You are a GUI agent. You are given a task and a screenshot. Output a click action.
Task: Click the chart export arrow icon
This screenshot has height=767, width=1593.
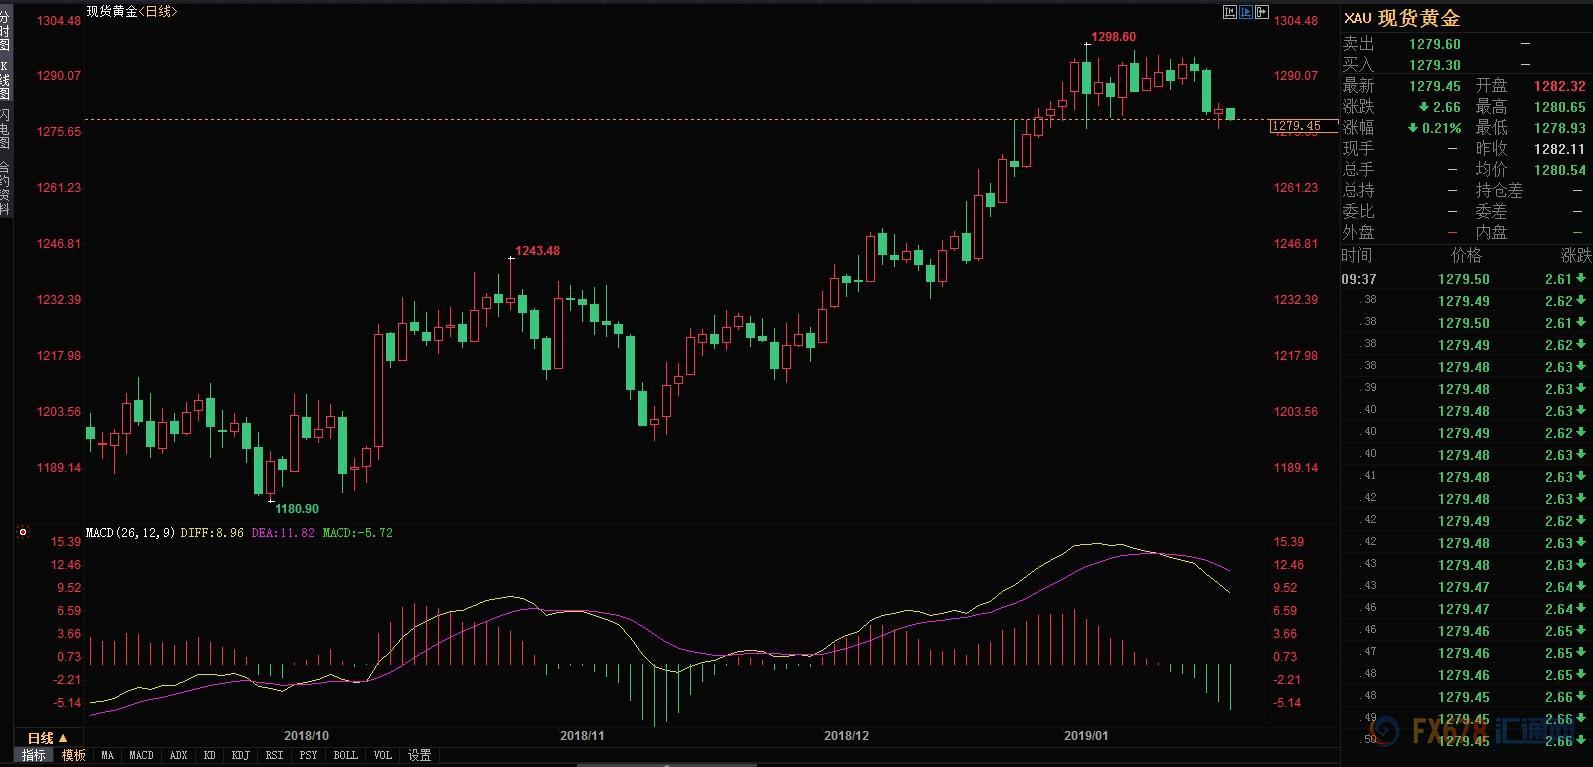coord(1261,12)
